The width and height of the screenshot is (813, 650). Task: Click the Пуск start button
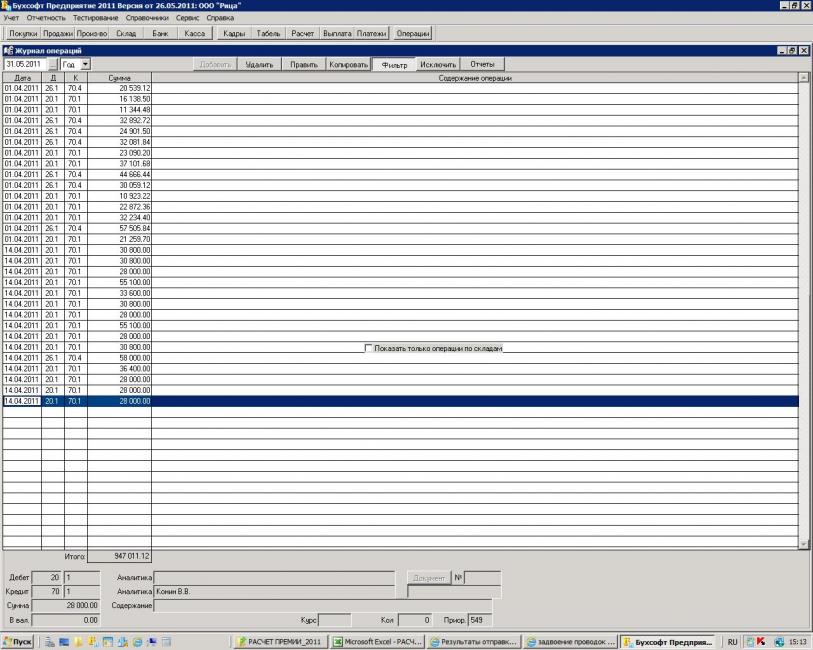19,642
